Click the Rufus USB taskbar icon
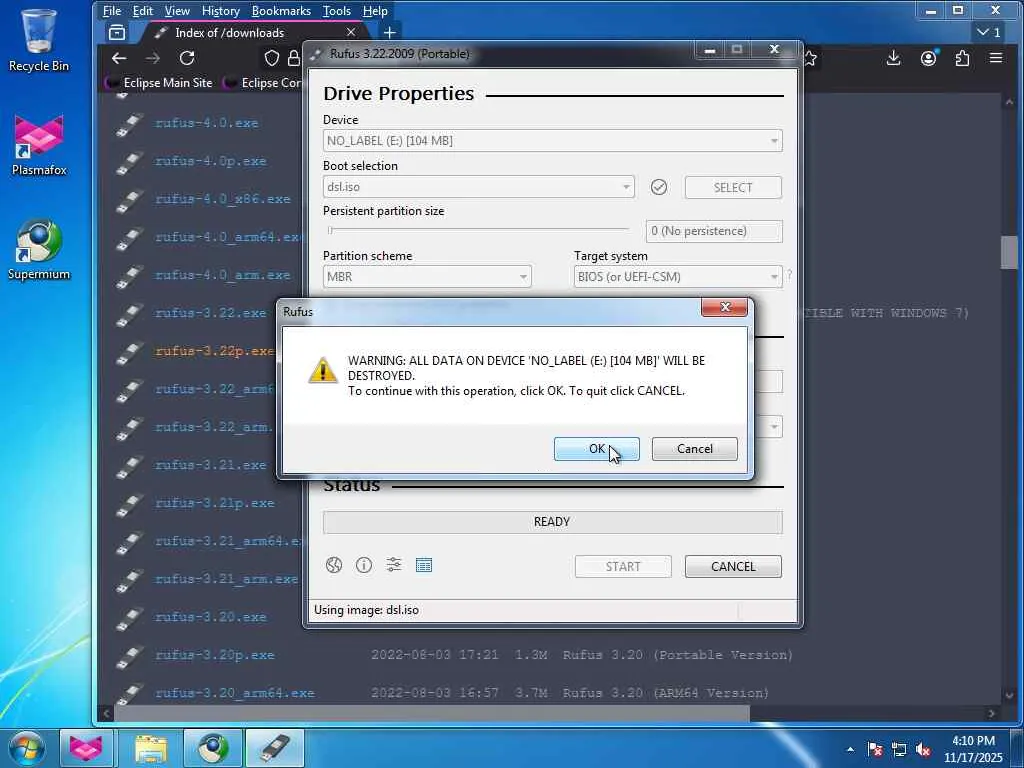The image size is (1024, 768). pyautogui.click(x=275, y=748)
